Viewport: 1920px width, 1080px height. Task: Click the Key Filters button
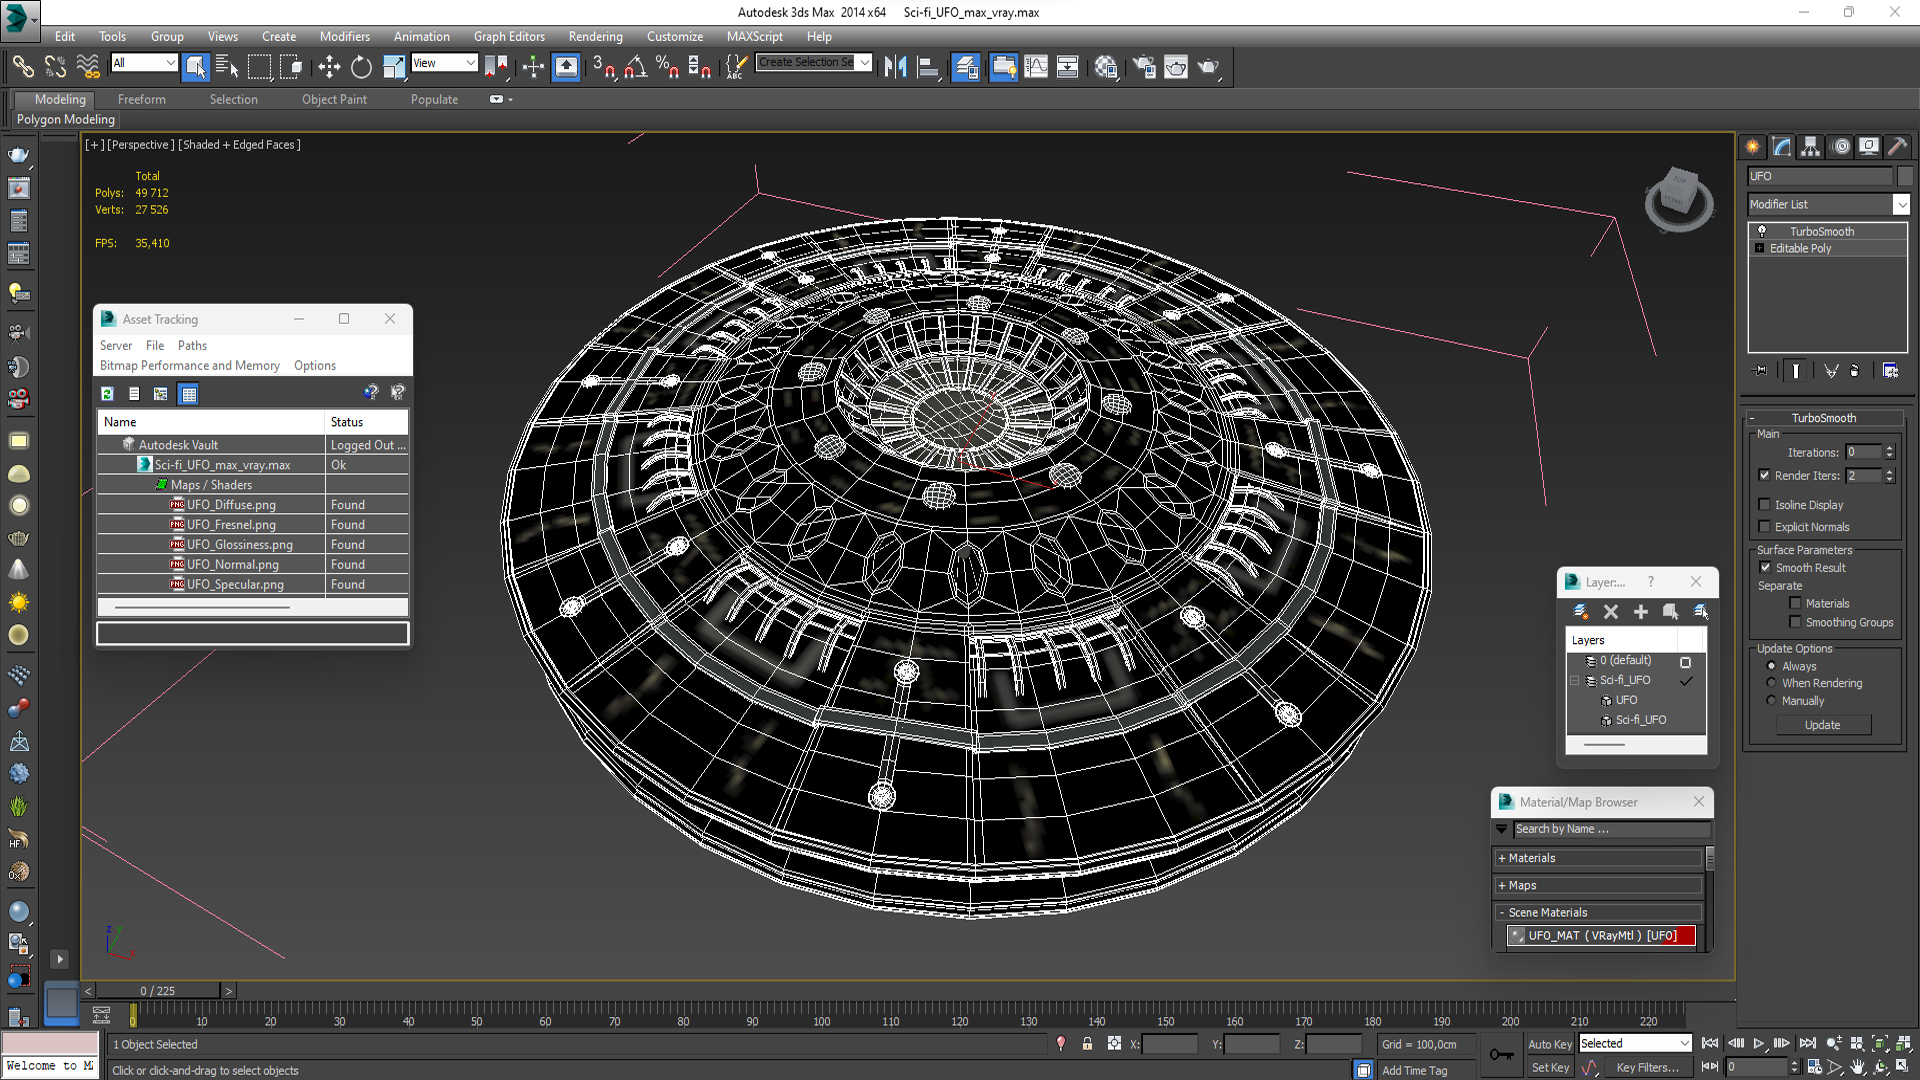[1647, 1067]
